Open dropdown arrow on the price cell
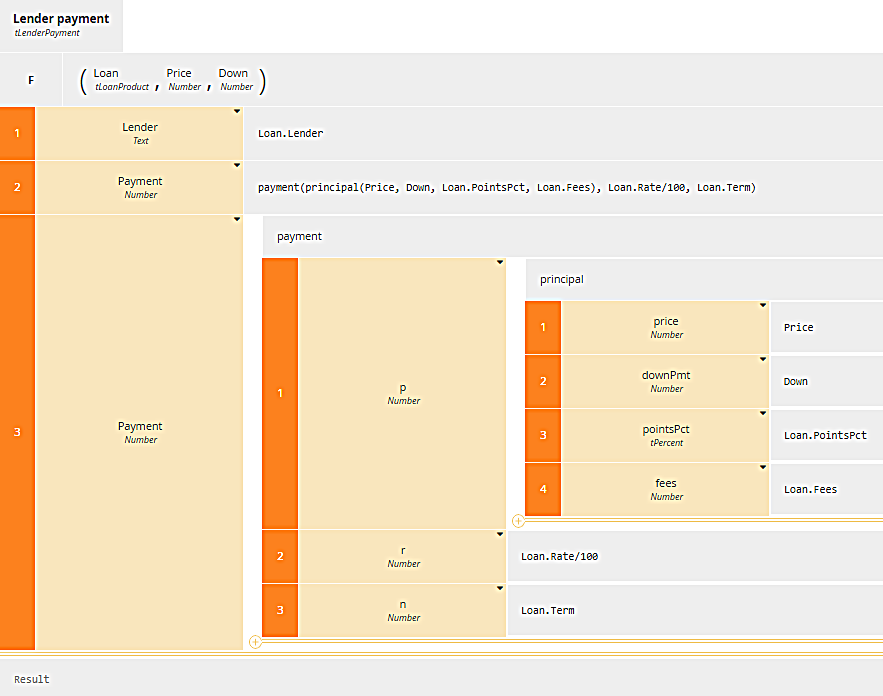The width and height of the screenshot is (883, 696). click(763, 306)
